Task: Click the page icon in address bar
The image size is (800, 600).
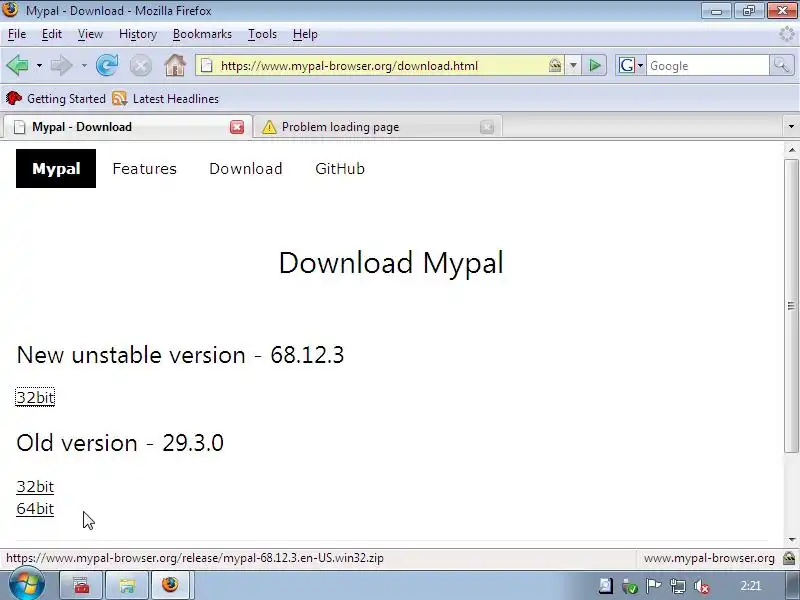Action: [207, 65]
